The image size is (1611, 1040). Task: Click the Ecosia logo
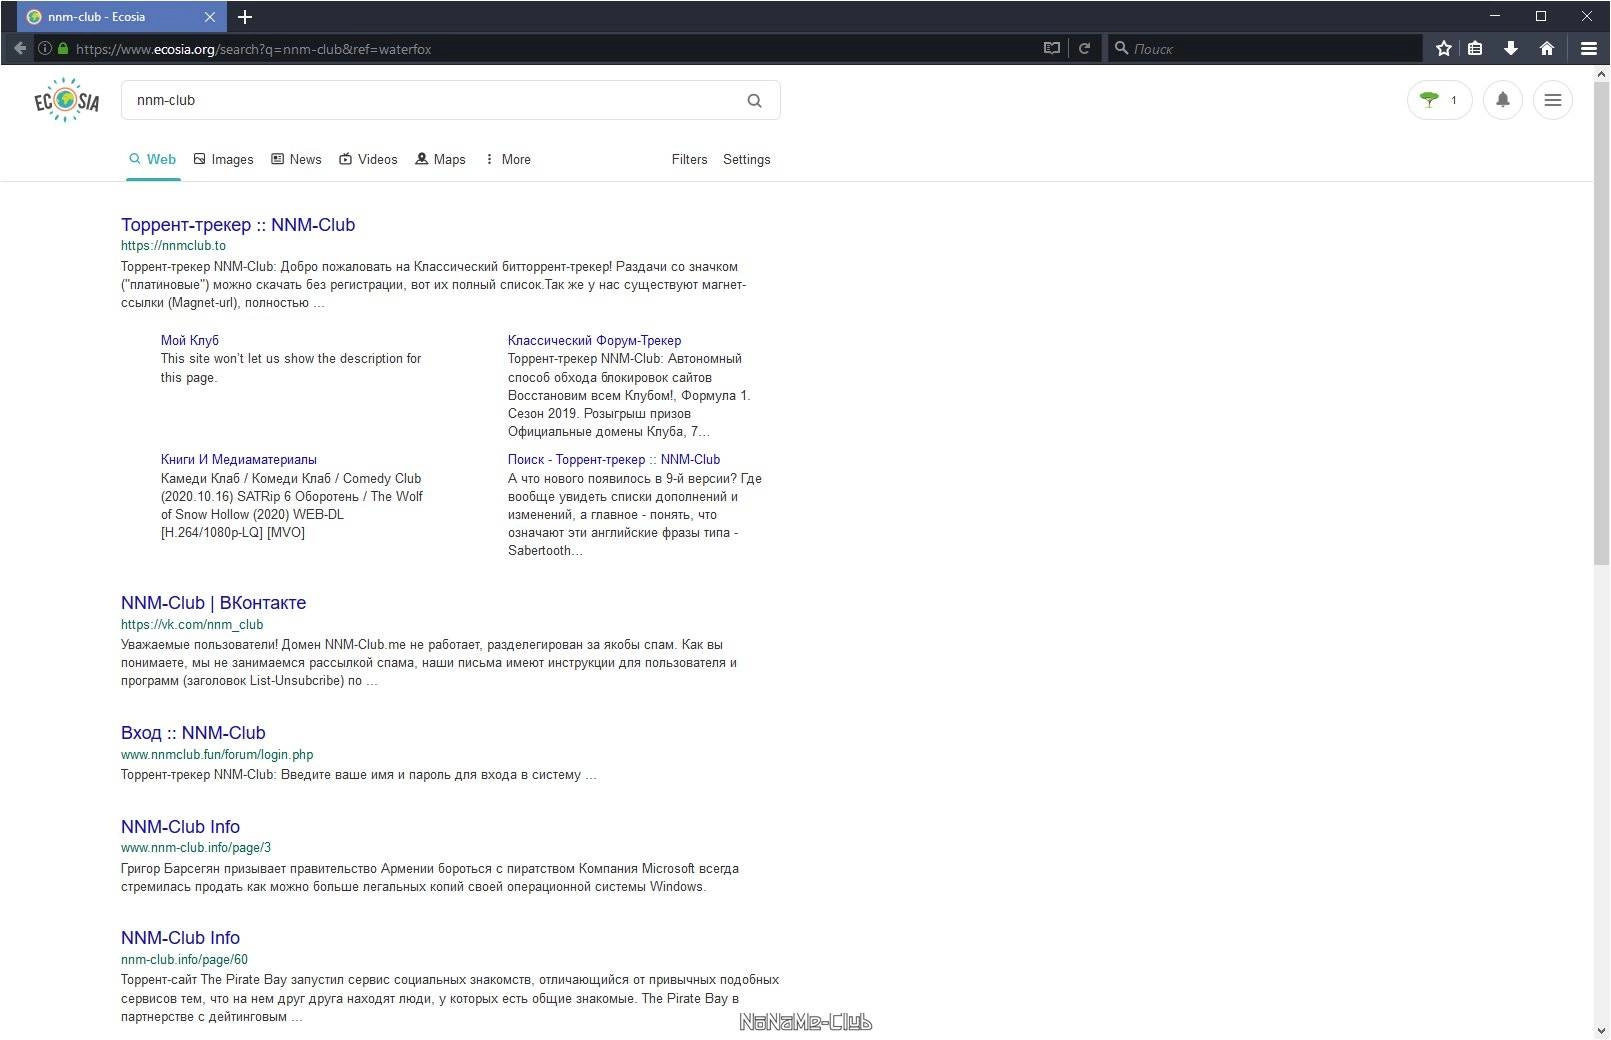click(x=66, y=100)
